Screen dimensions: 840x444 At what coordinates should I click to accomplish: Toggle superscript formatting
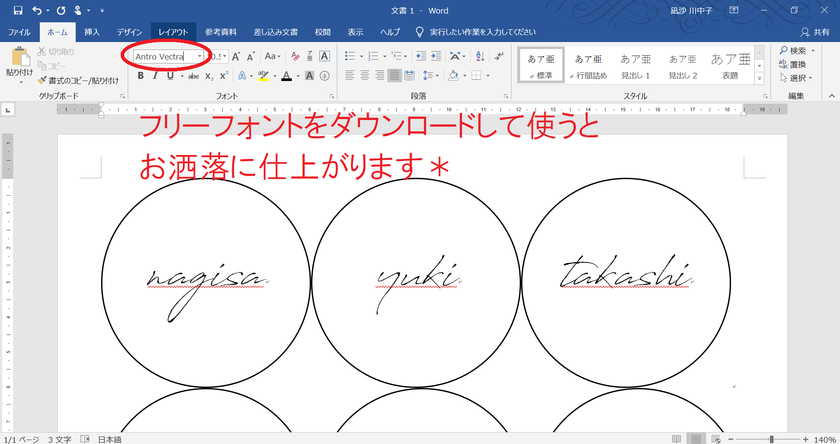[x=224, y=76]
